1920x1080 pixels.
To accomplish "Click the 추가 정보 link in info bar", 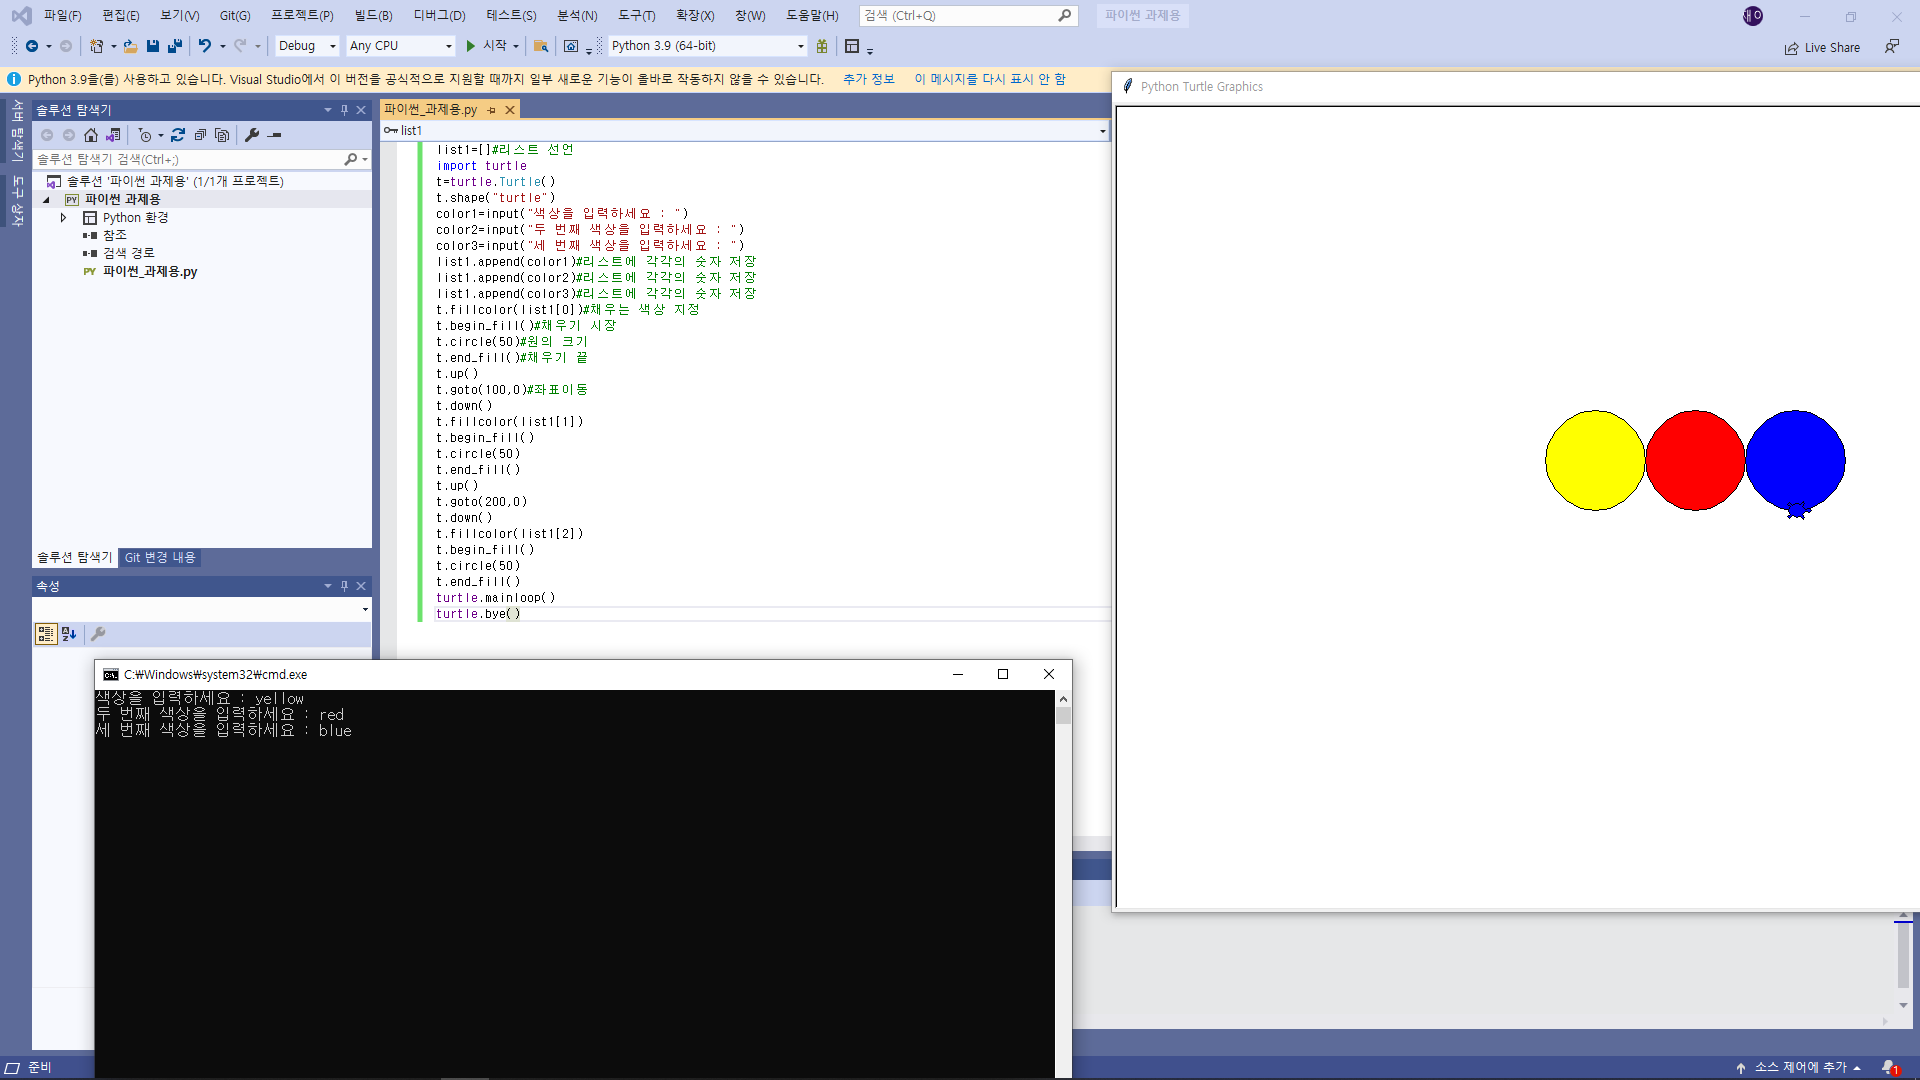I will 868,79.
